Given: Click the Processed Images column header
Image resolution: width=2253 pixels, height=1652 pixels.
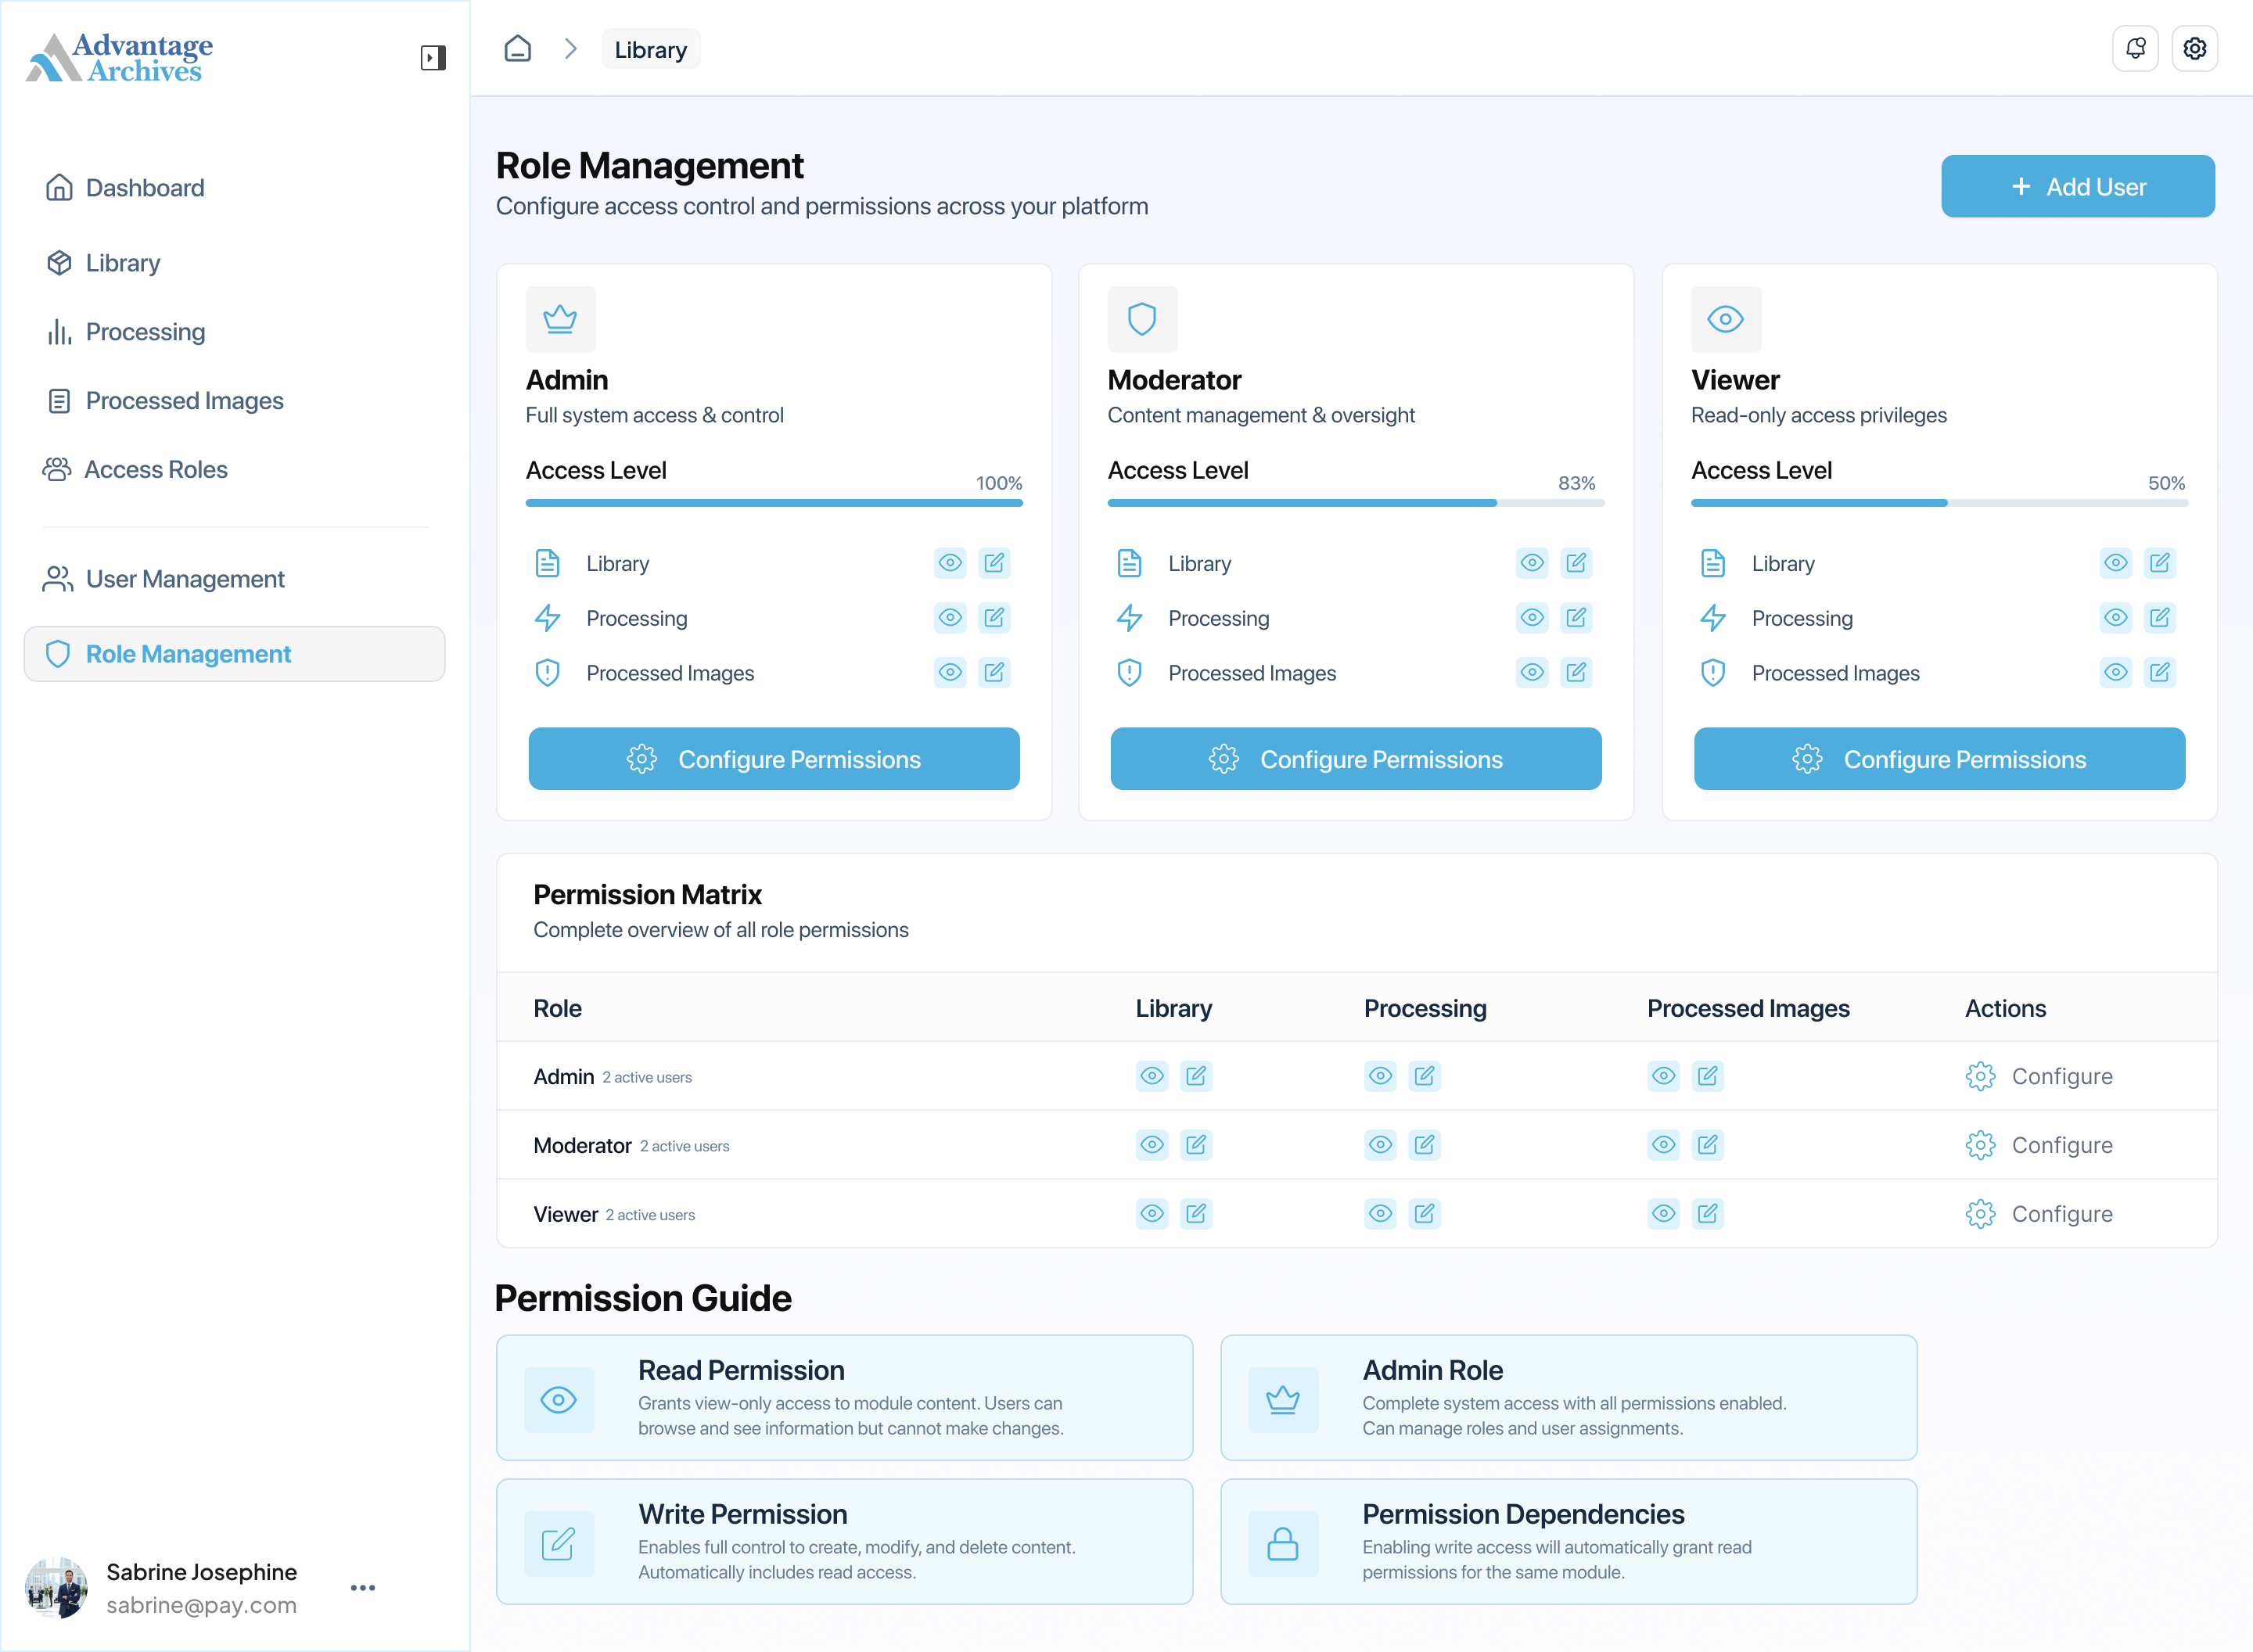Looking at the screenshot, I should [1749, 1008].
